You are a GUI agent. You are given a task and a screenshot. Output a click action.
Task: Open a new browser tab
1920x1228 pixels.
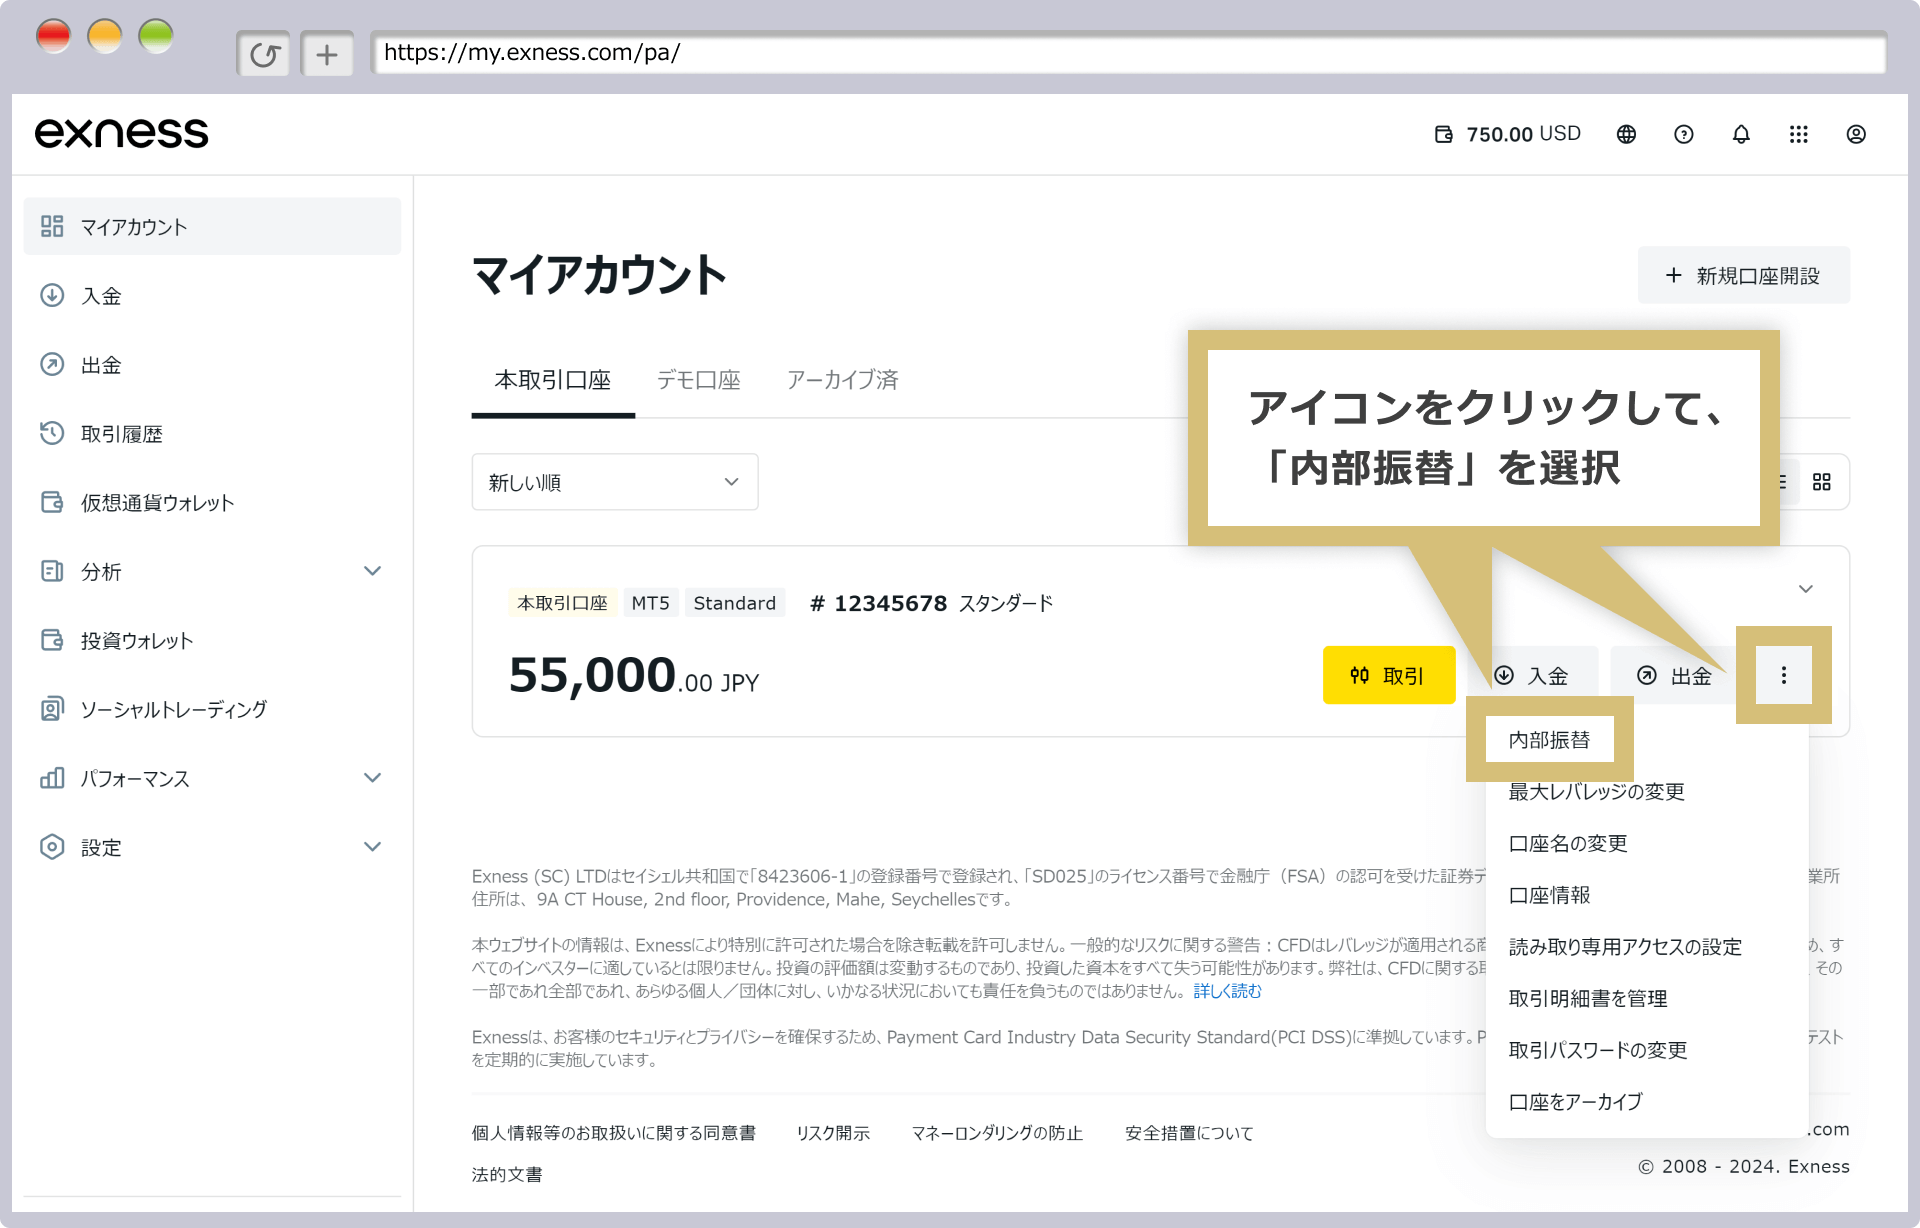coord(327,54)
